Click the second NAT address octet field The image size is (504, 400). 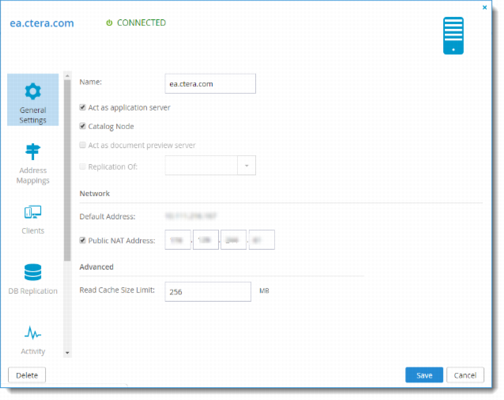click(206, 240)
